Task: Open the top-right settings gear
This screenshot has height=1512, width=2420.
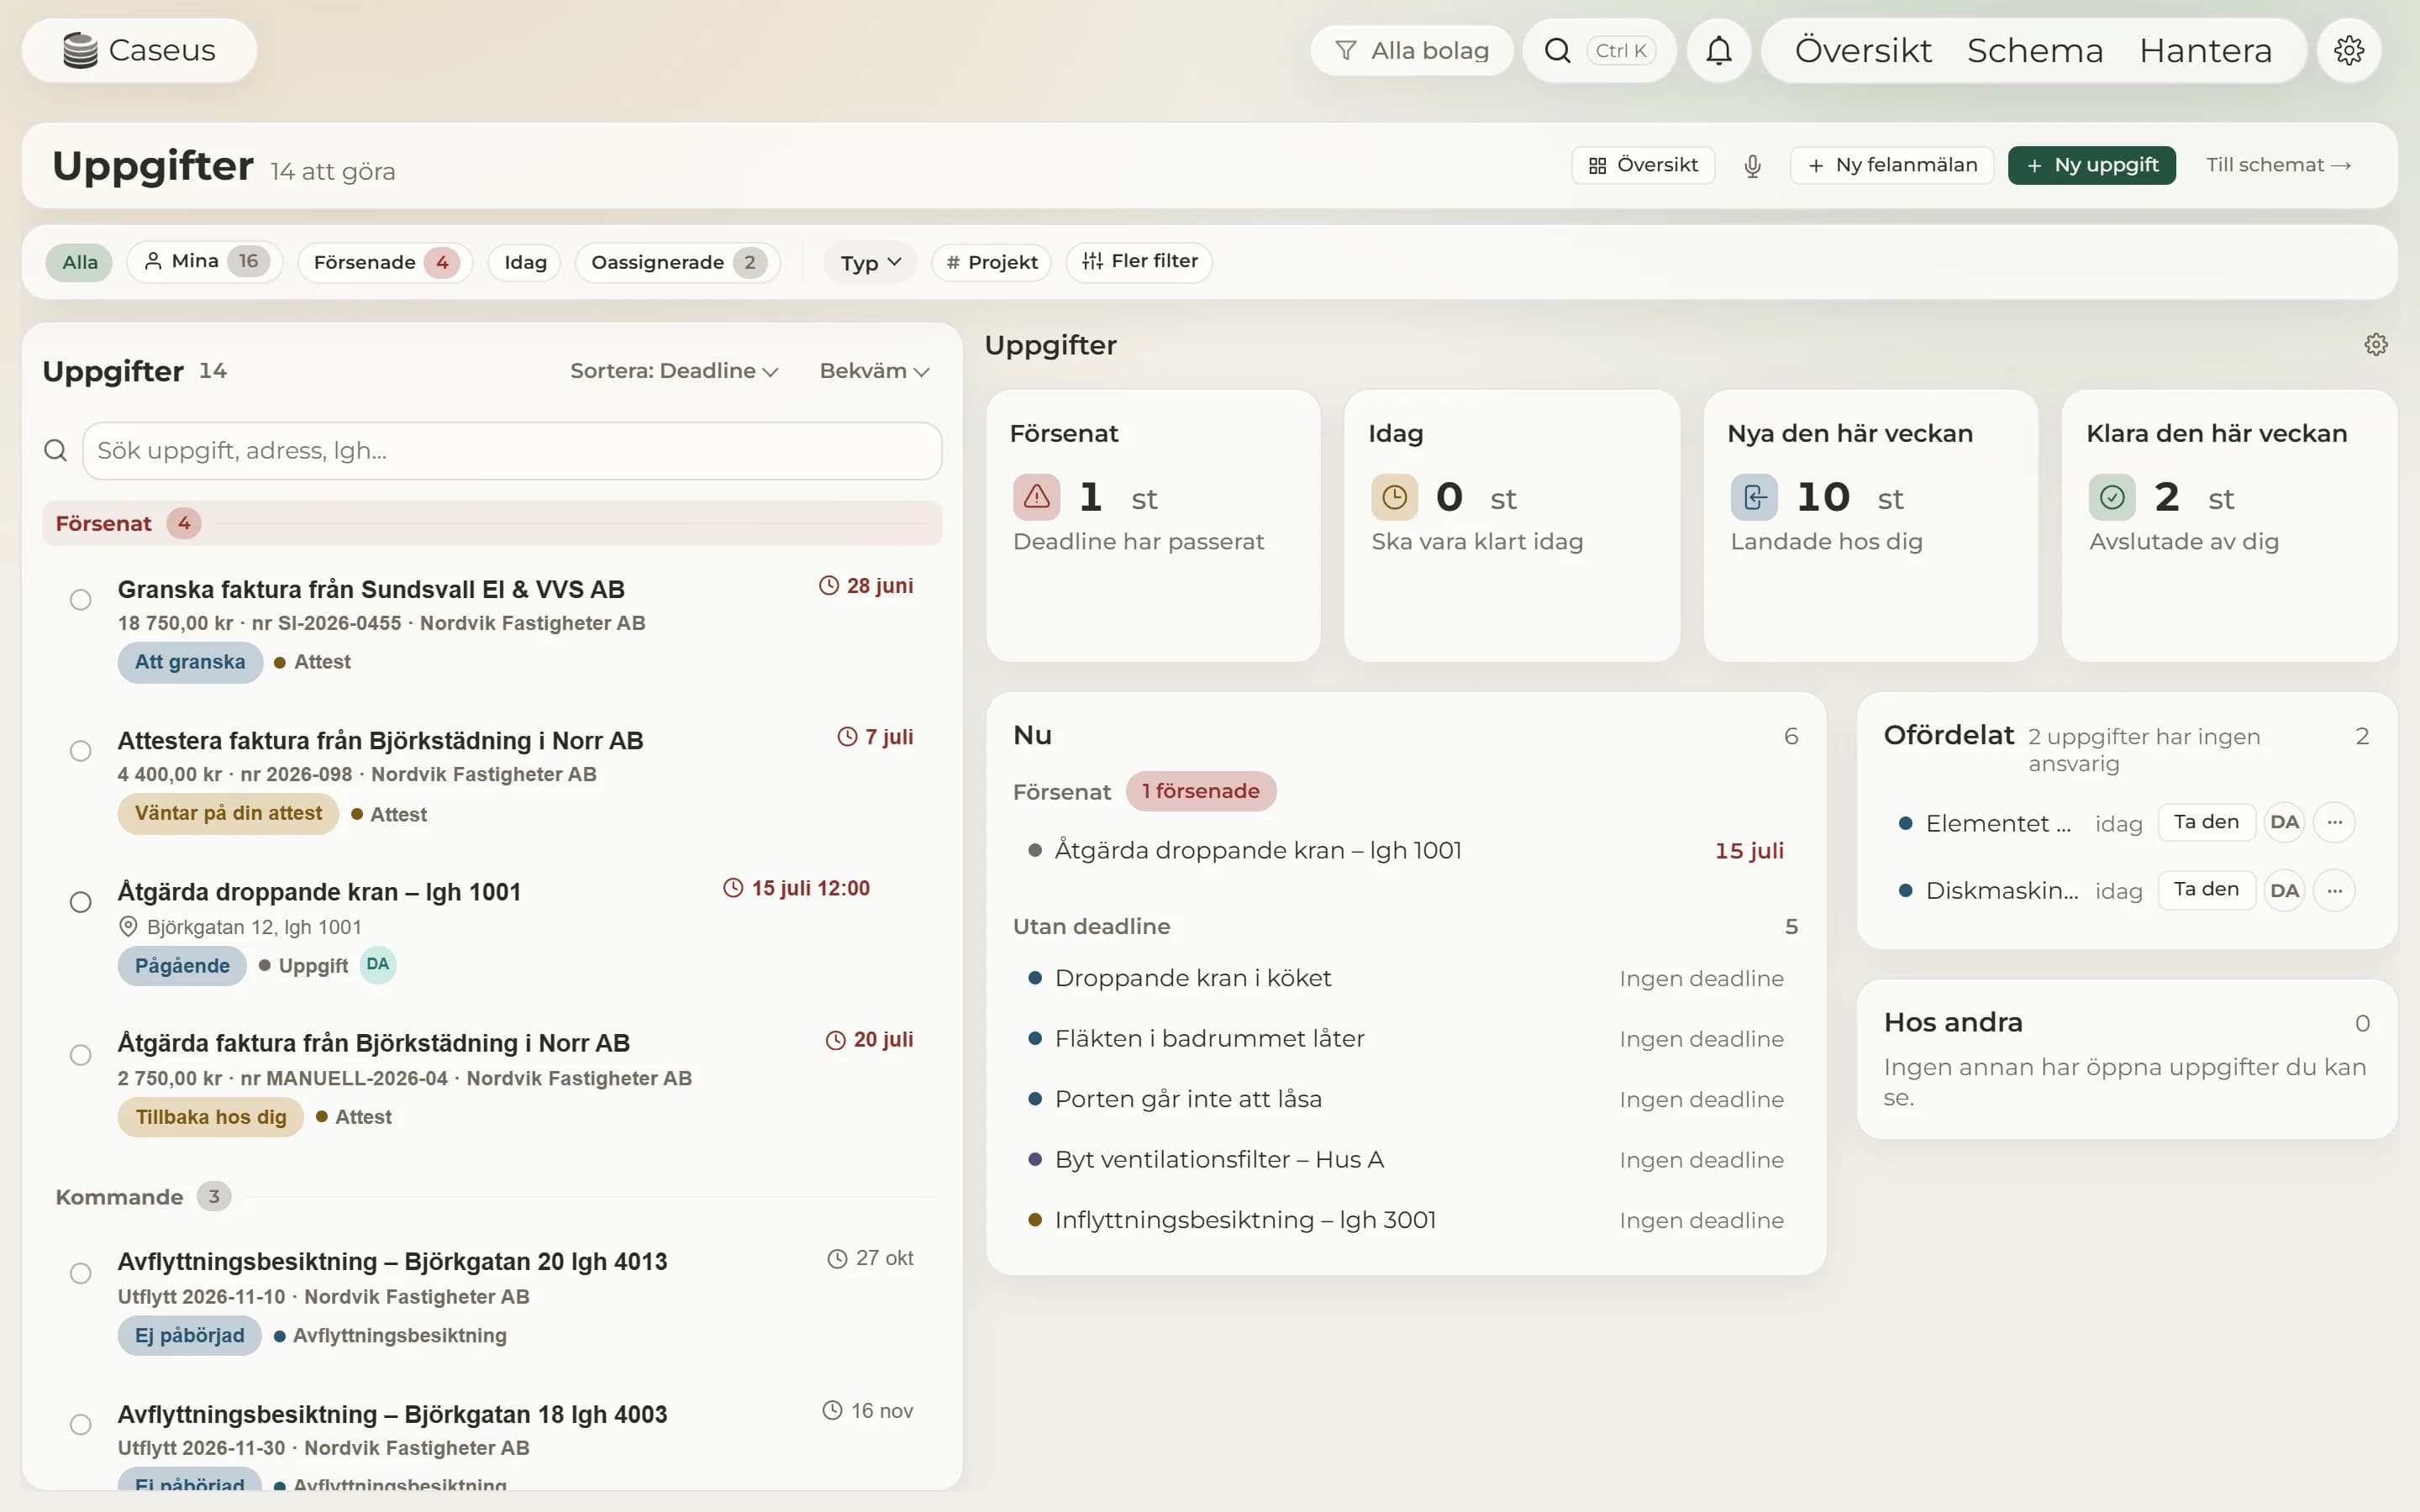Action: click(2348, 50)
